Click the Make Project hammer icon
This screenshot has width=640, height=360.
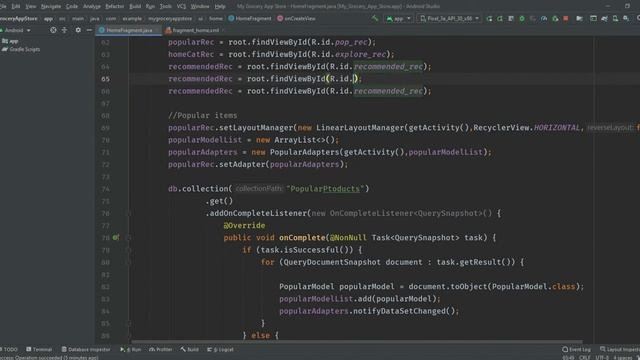pos(375,18)
